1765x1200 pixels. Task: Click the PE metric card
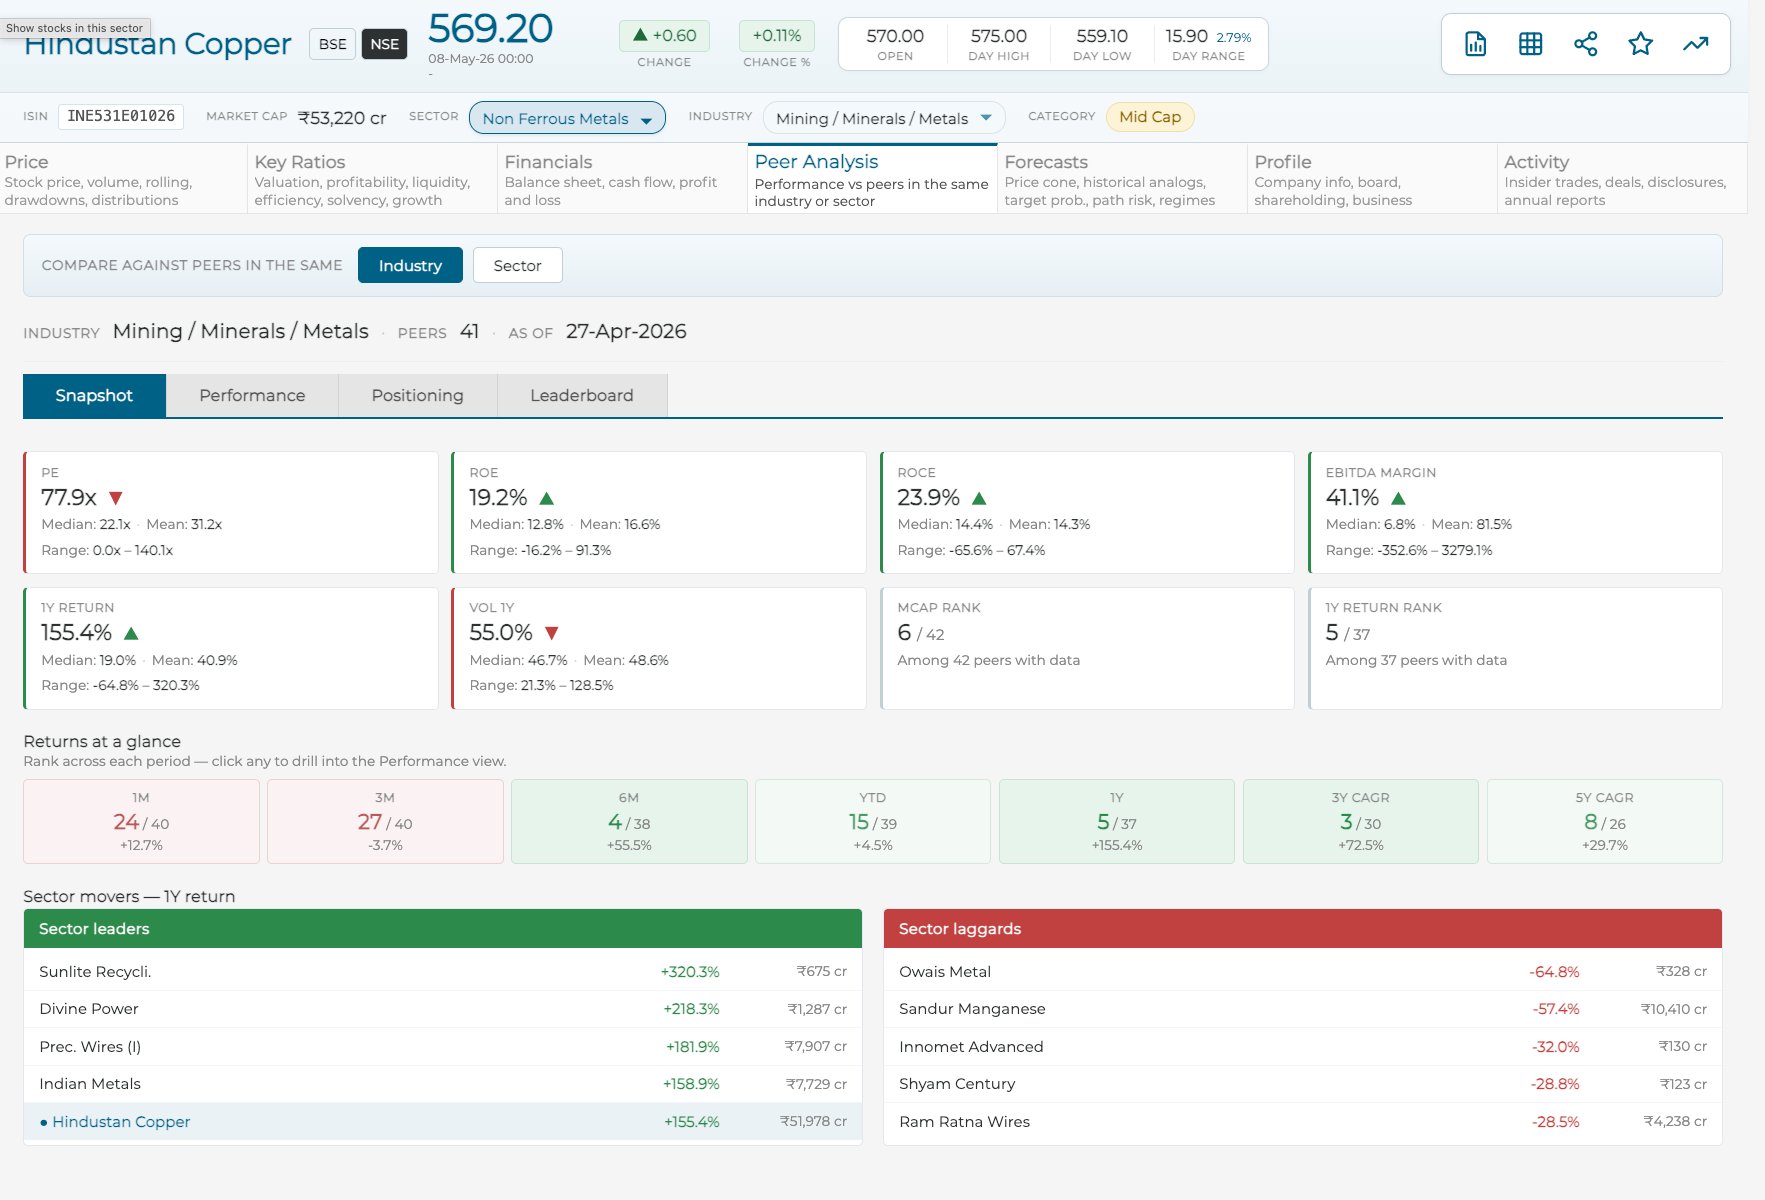[x=231, y=512]
